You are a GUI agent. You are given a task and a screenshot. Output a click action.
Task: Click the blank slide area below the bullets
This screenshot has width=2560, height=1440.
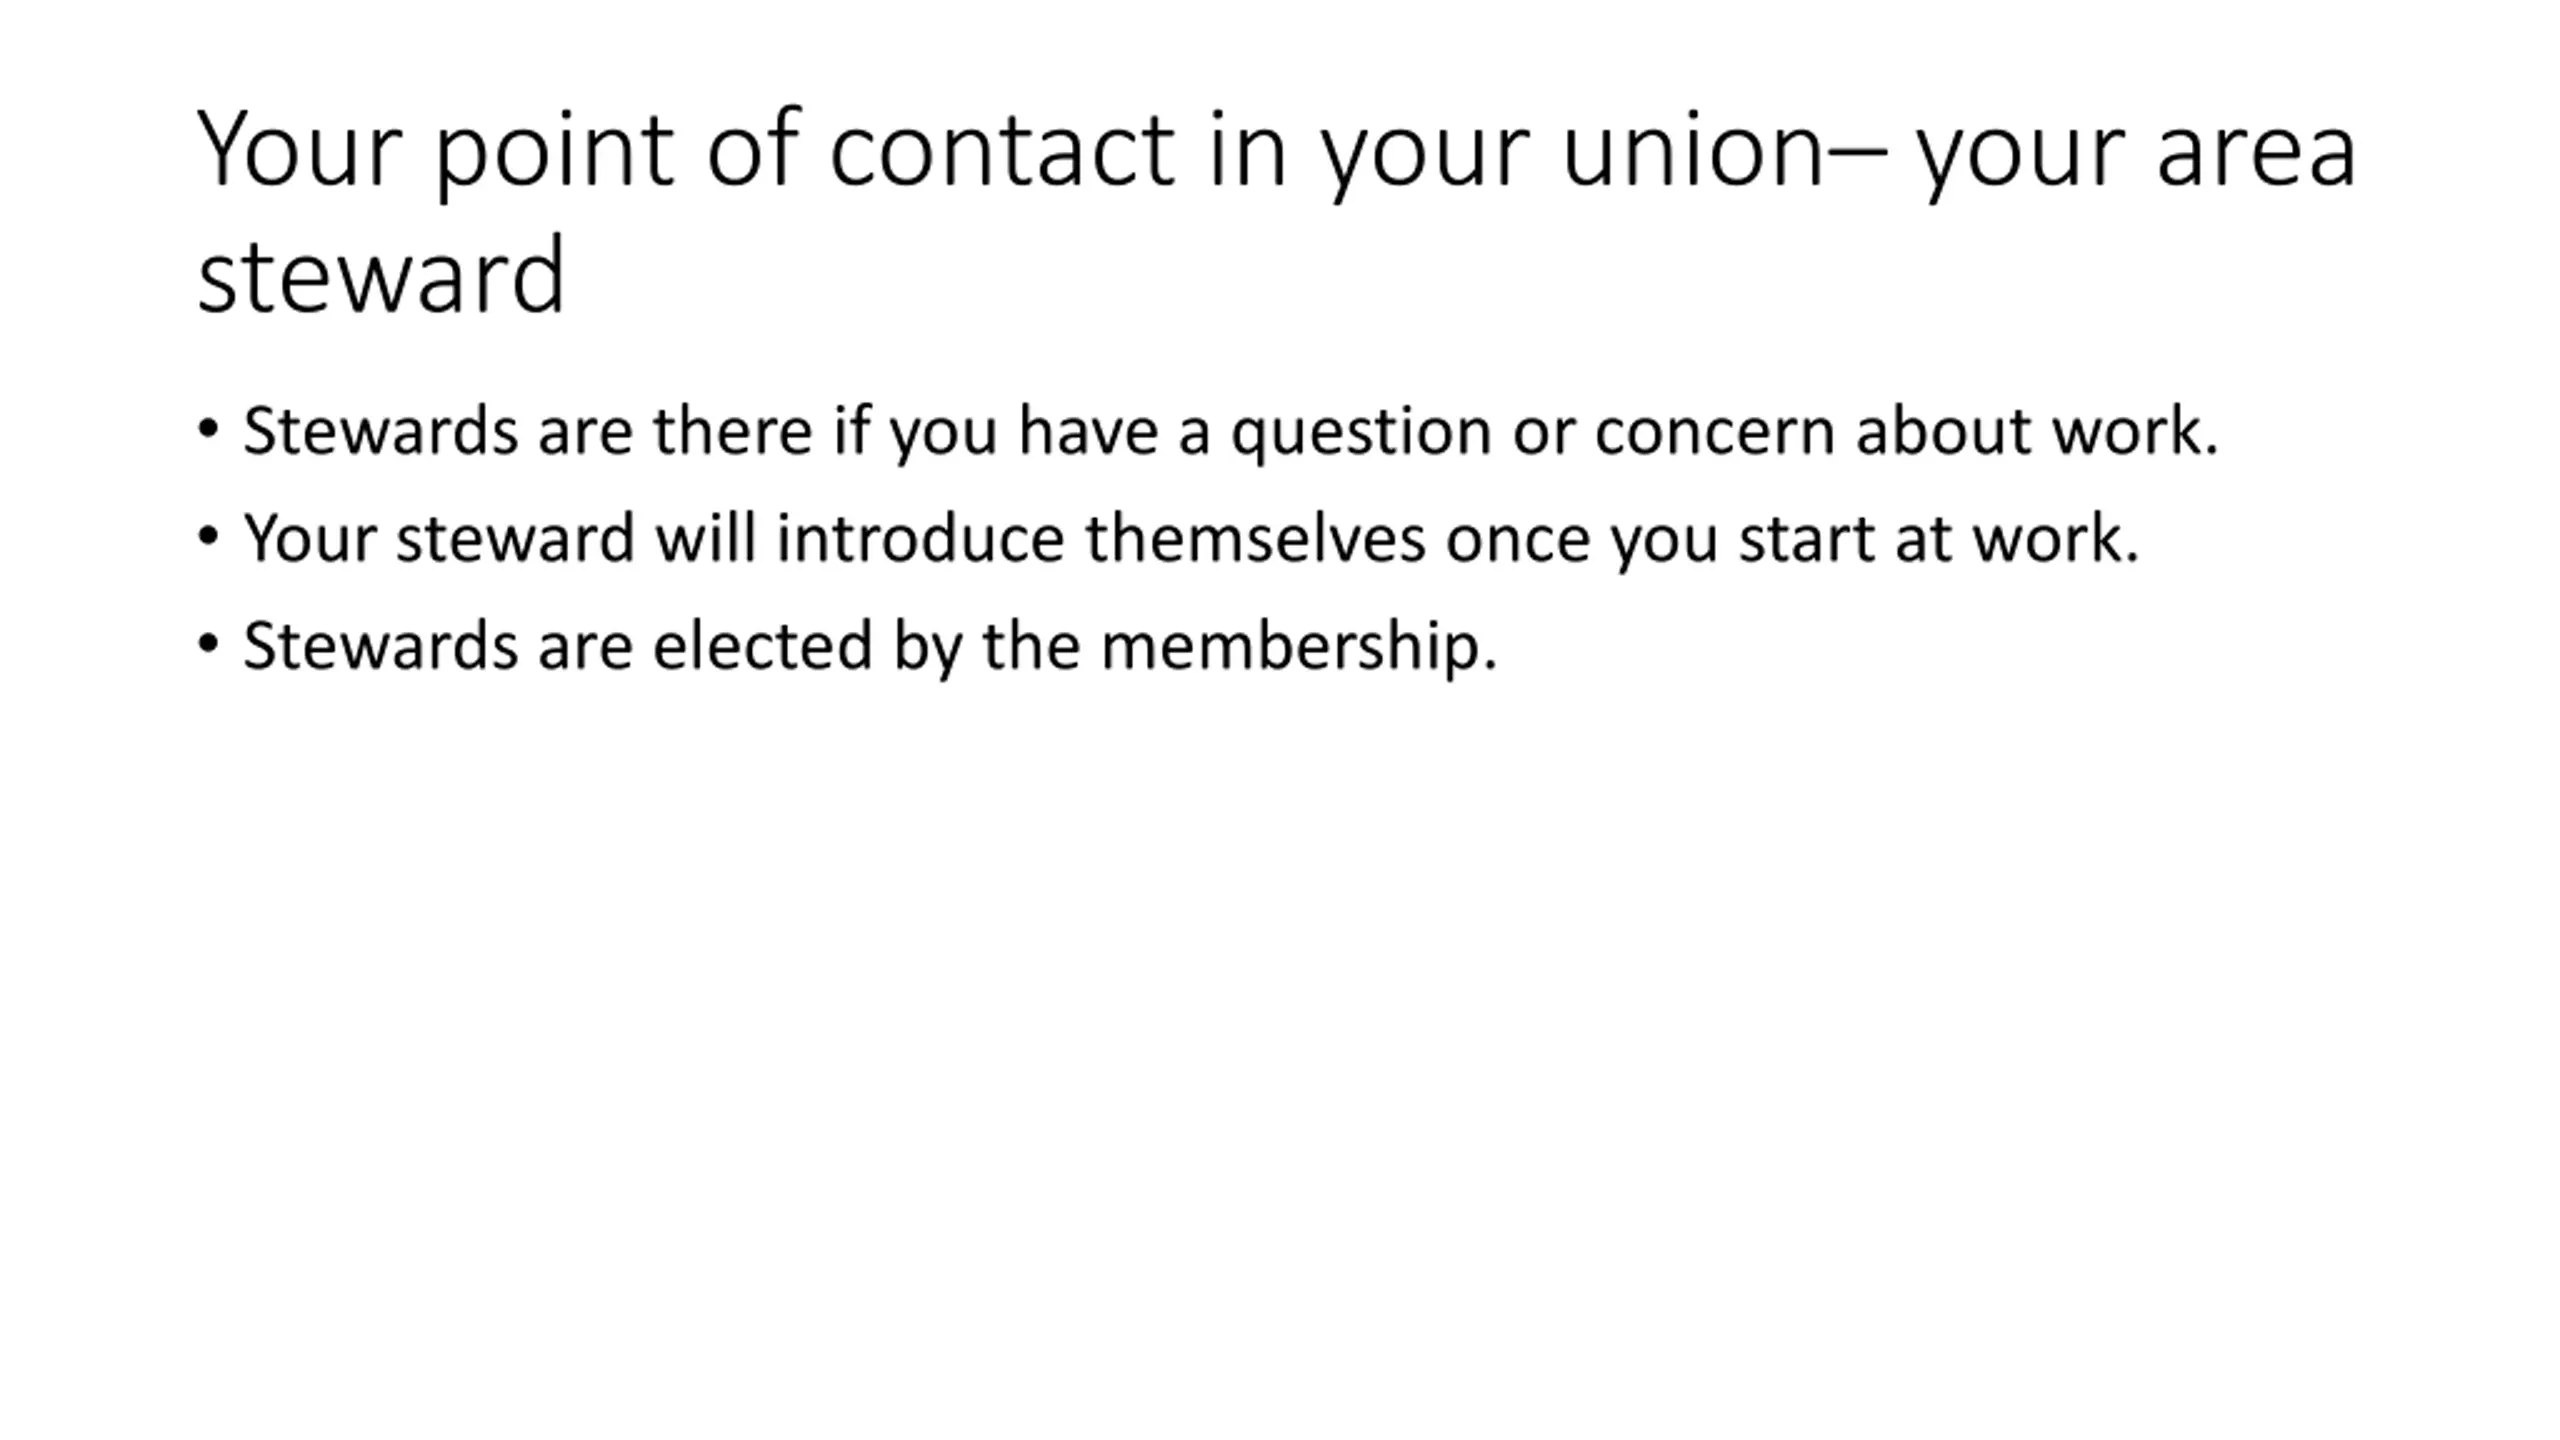(1280, 1050)
